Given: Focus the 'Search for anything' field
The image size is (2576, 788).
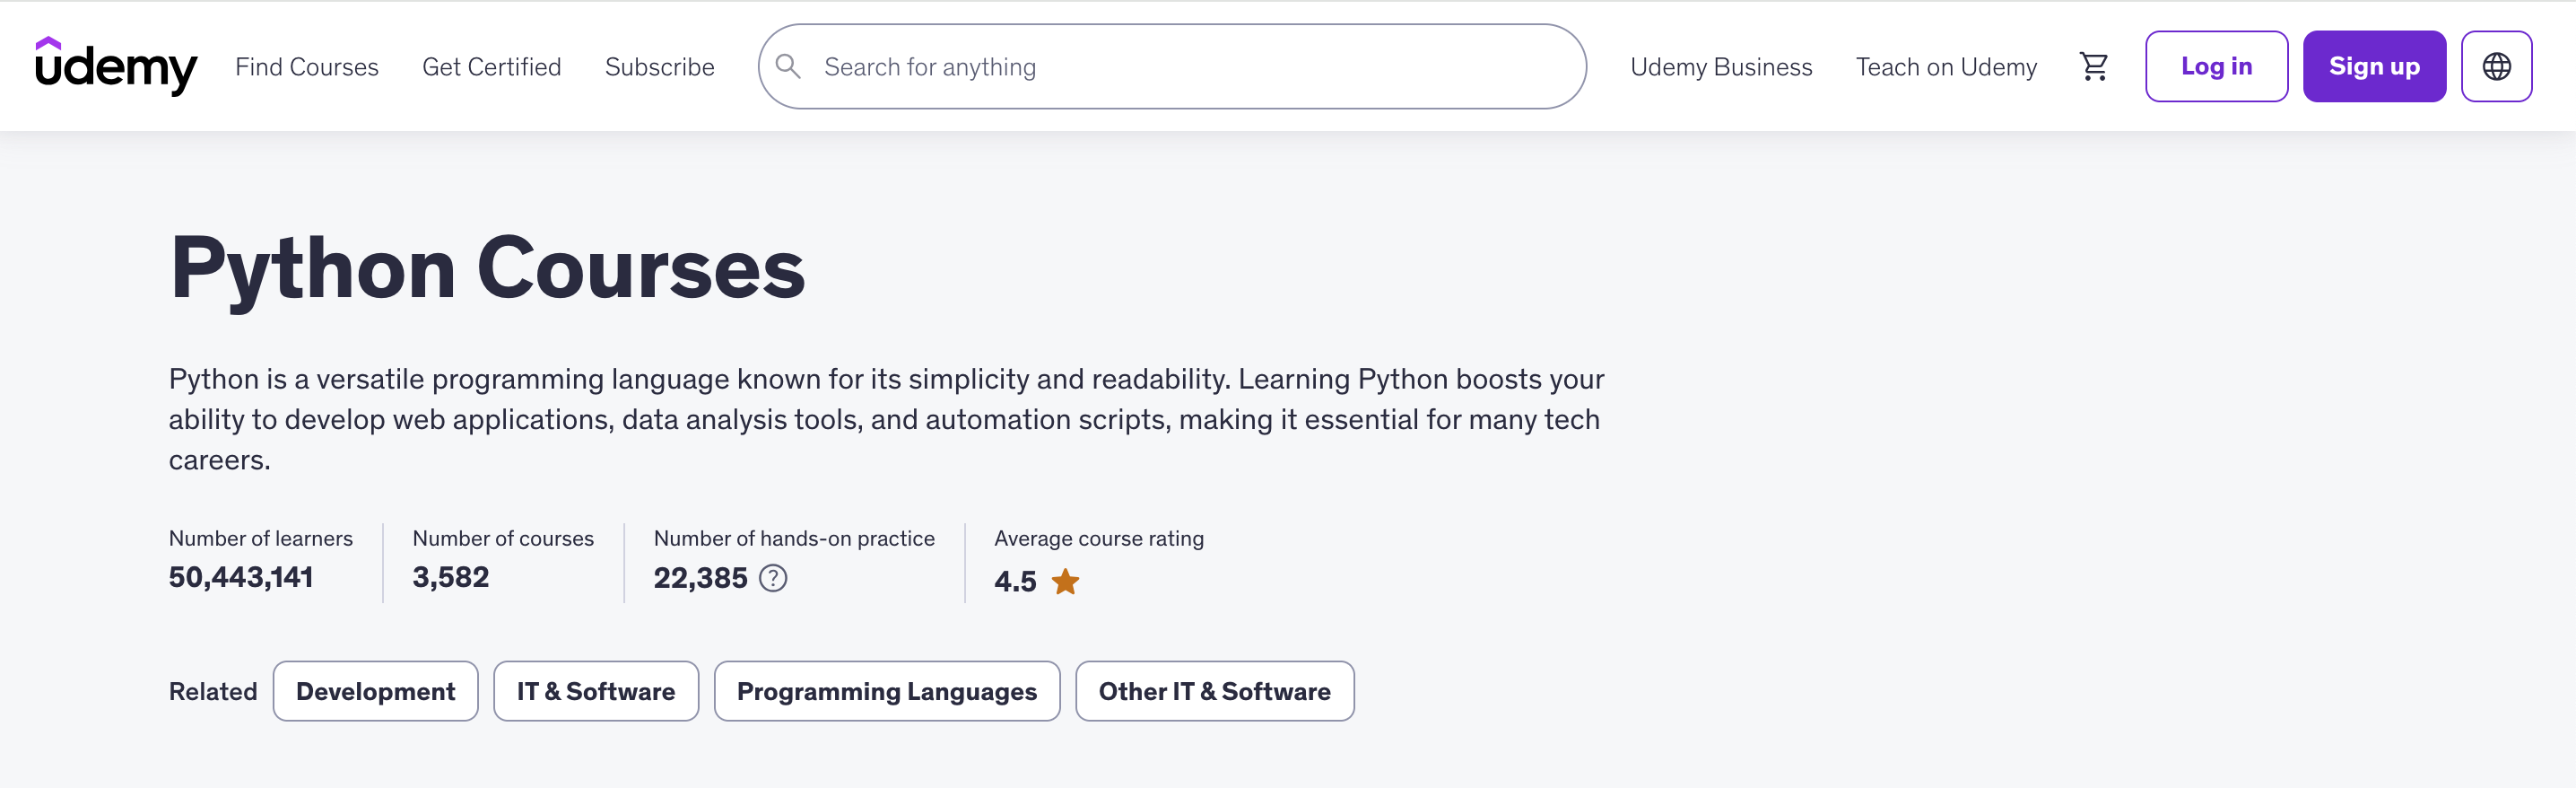Looking at the screenshot, I should (x=1190, y=67).
